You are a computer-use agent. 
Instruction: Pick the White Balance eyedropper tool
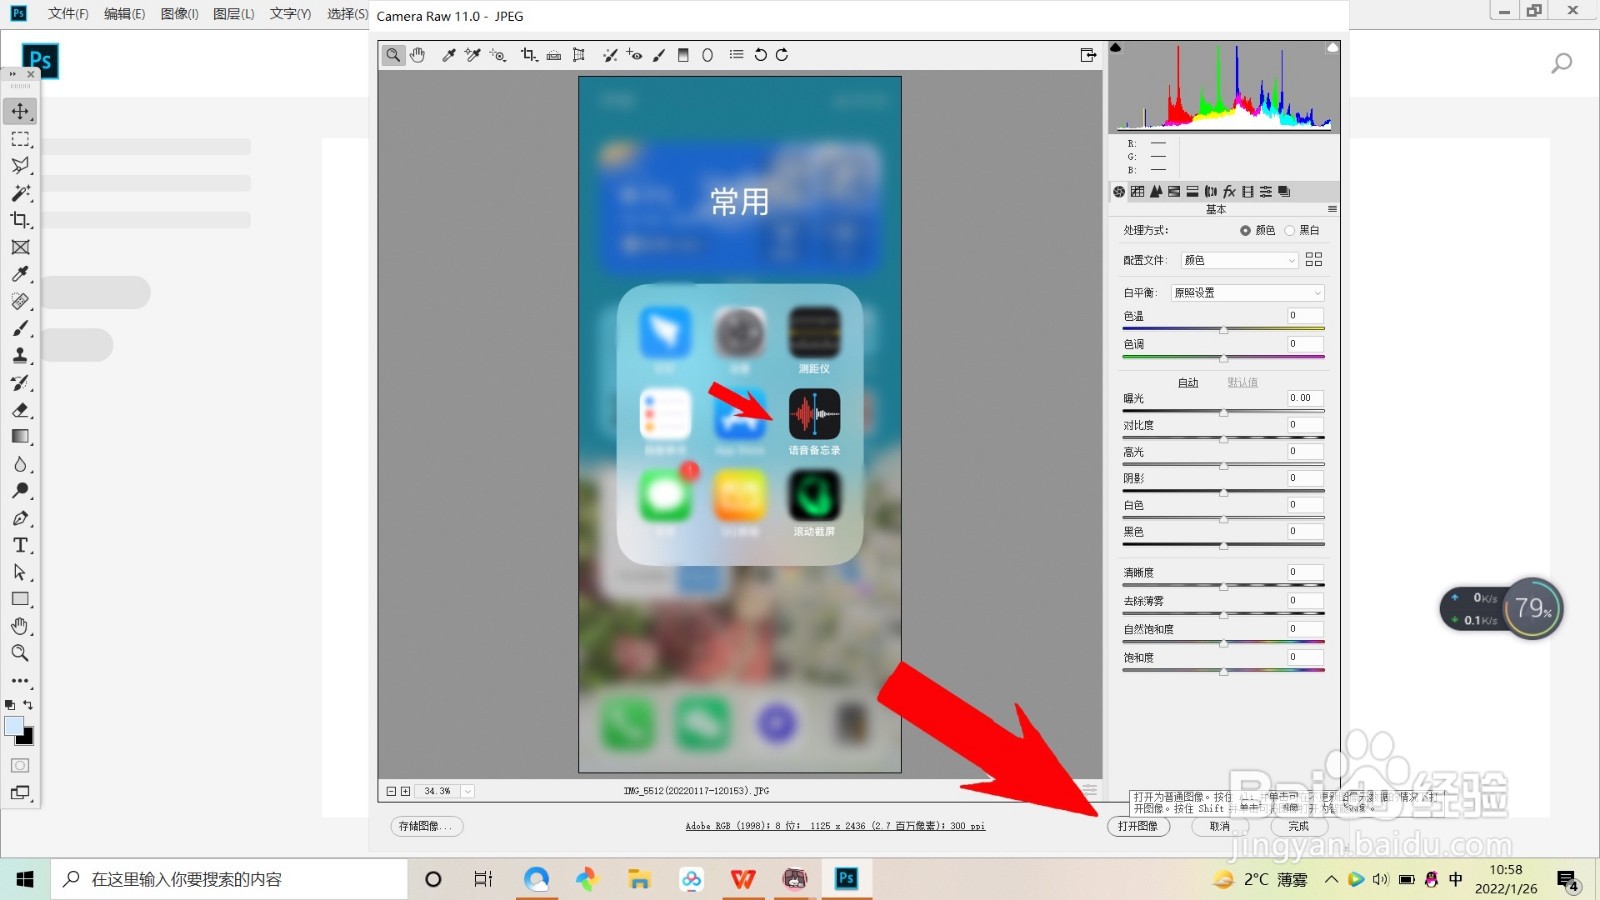(449, 55)
